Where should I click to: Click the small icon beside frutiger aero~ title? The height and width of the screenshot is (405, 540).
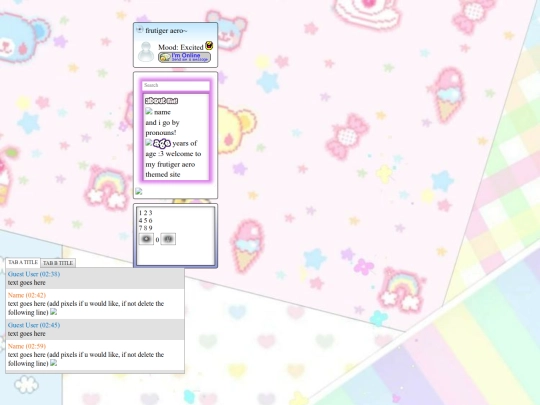point(139,30)
